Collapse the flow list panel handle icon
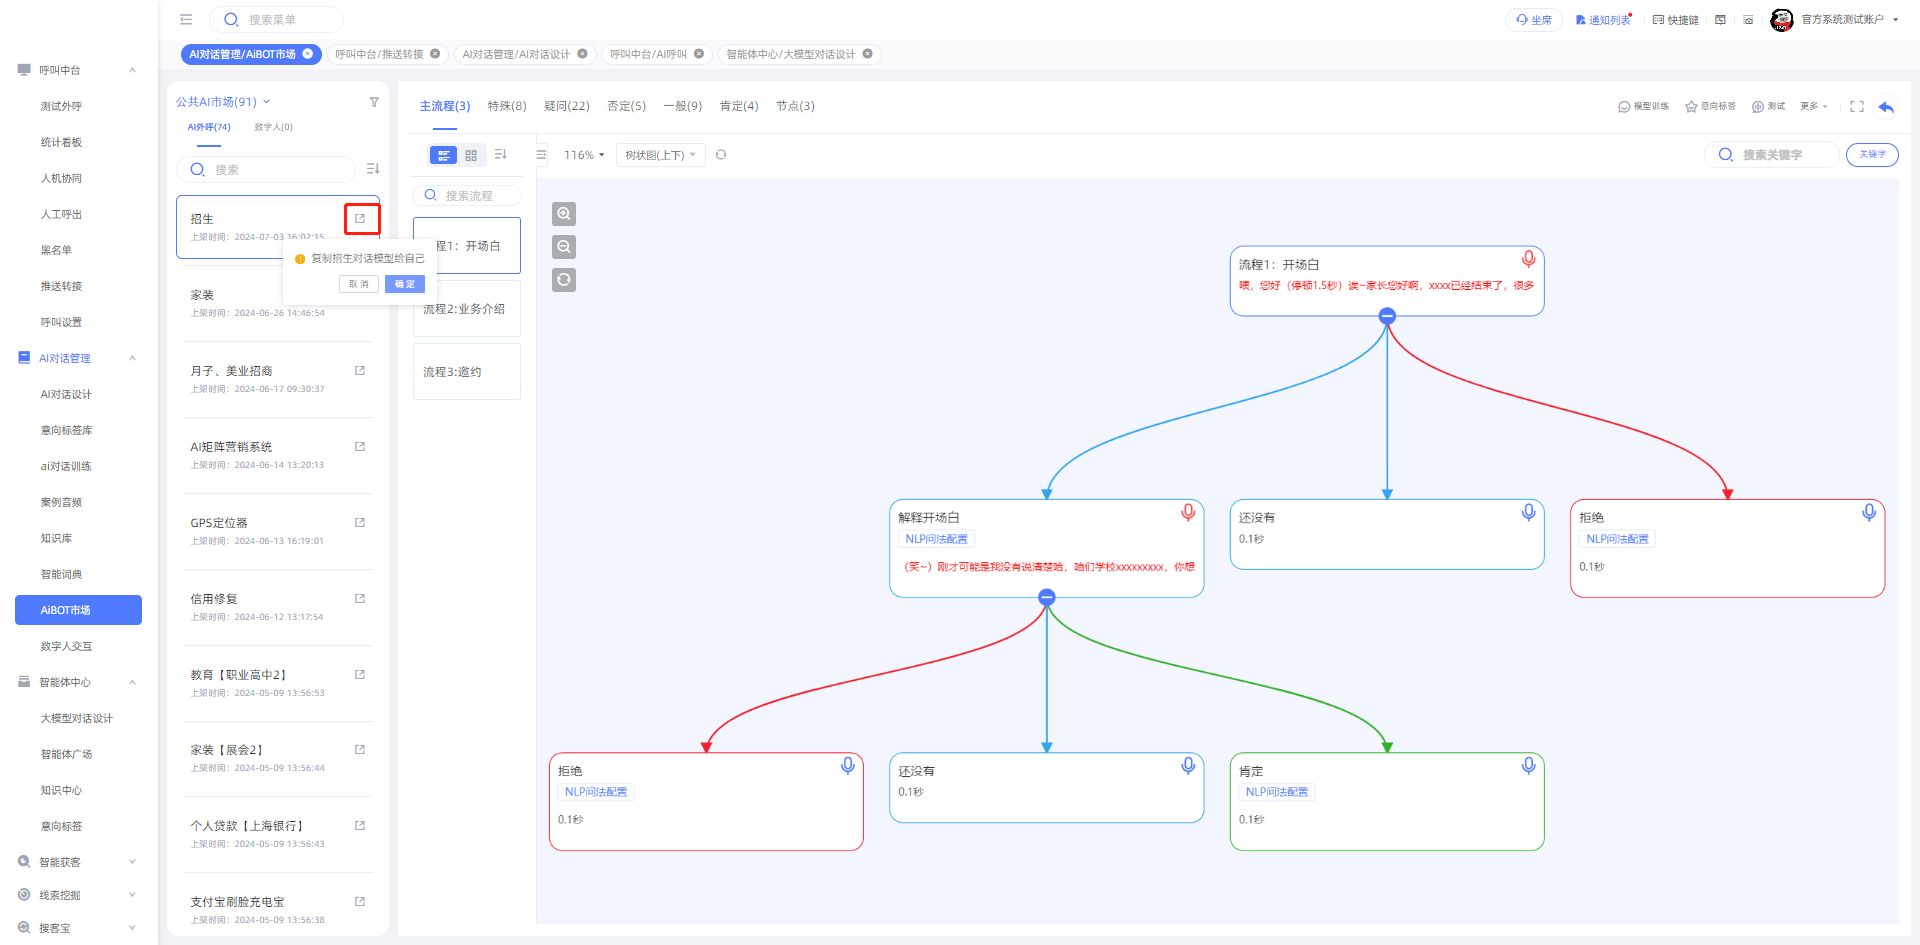This screenshot has width=1920, height=945. click(x=541, y=155)
